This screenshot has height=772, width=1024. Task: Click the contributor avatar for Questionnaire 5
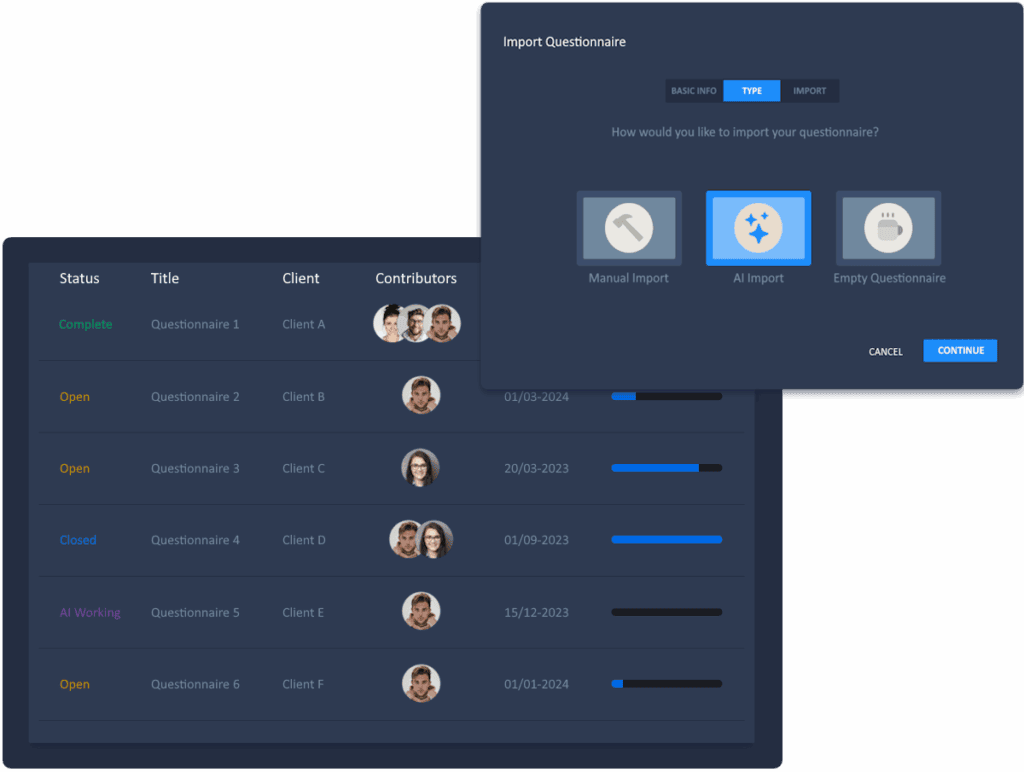click(x=421, y=611)
